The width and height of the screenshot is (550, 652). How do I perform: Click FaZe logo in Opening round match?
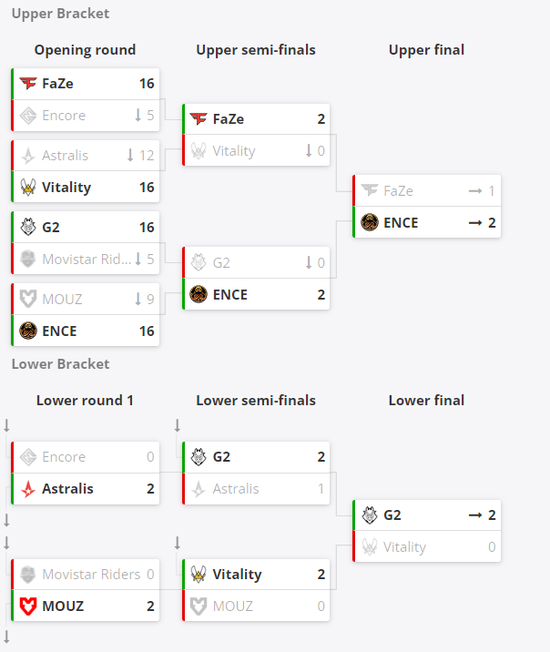click(28, 84)
